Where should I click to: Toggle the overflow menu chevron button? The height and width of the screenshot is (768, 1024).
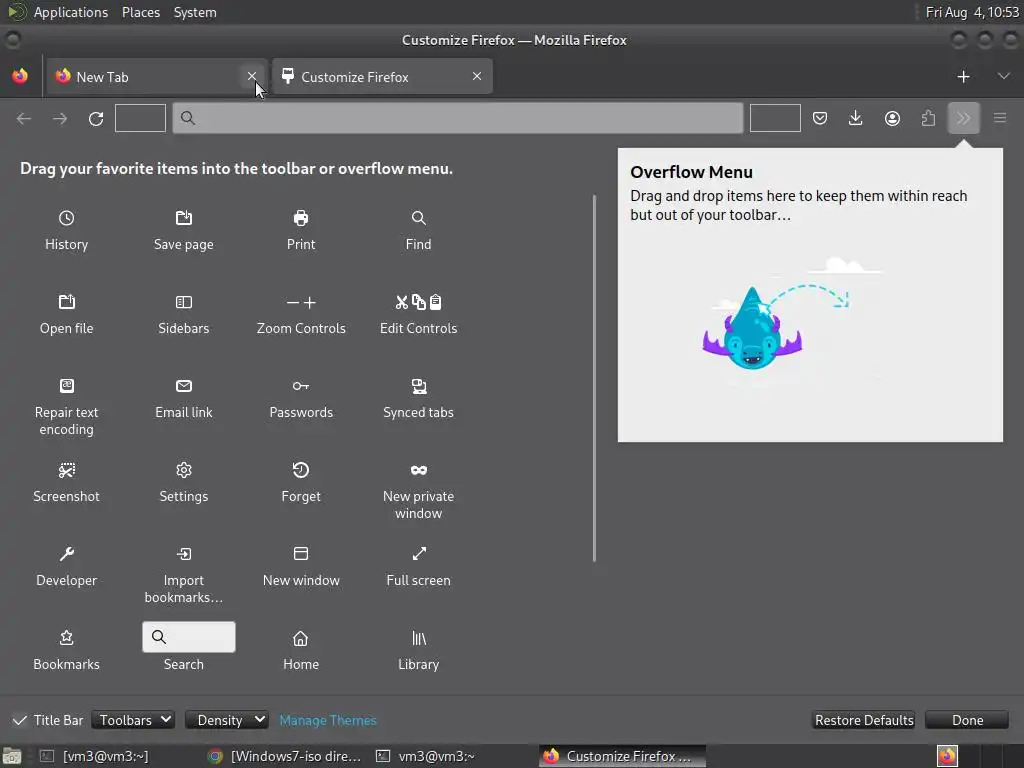point(964,118)
